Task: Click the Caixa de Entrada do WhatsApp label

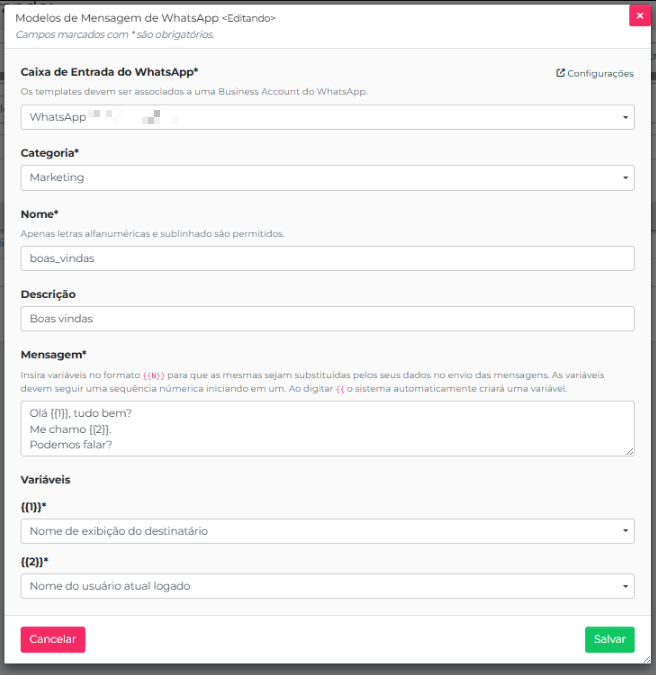Action: click(109, 72)
